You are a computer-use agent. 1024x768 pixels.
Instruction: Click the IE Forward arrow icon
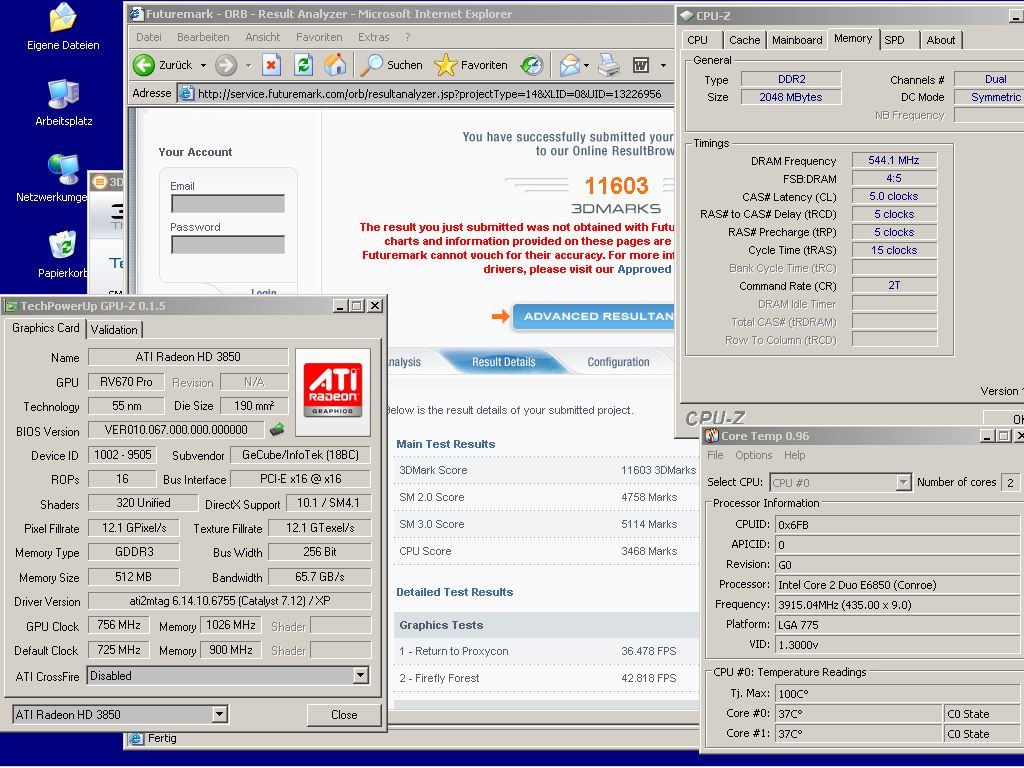click(x=226, y=65)
